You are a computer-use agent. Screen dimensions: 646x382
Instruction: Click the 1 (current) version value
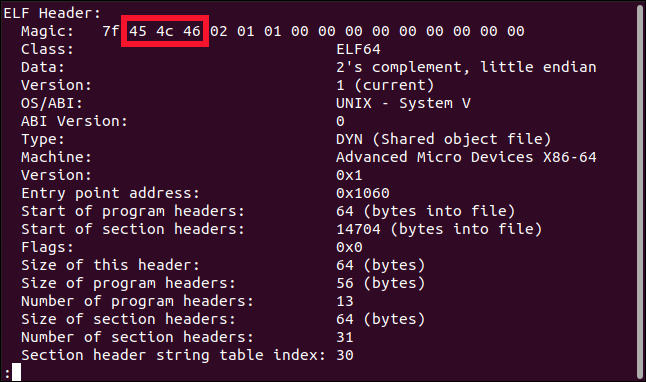pyautogui.click(x=385, y=85)
